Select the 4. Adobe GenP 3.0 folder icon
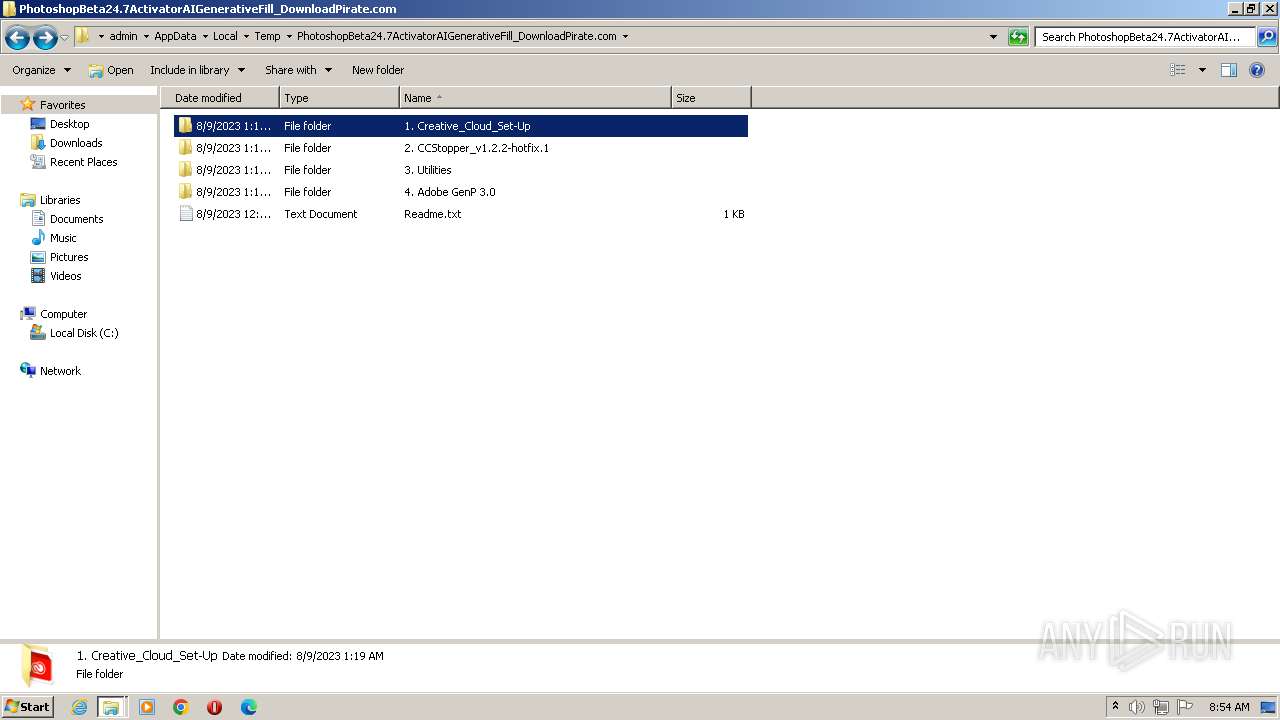 click(x=185, y=192)
